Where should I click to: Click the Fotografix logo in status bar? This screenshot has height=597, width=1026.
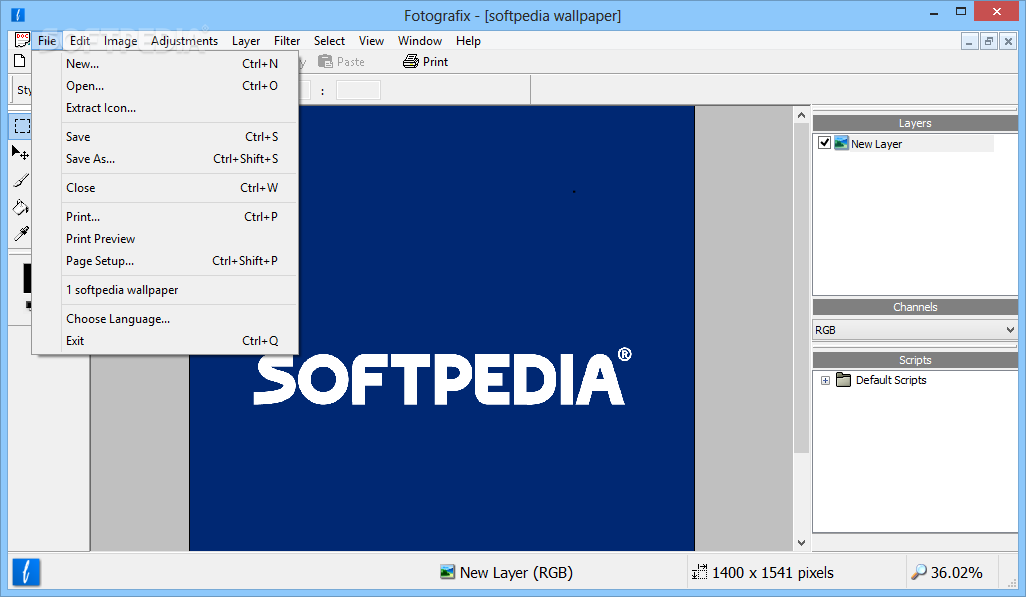pyautogui.click(x=26, y=572)
